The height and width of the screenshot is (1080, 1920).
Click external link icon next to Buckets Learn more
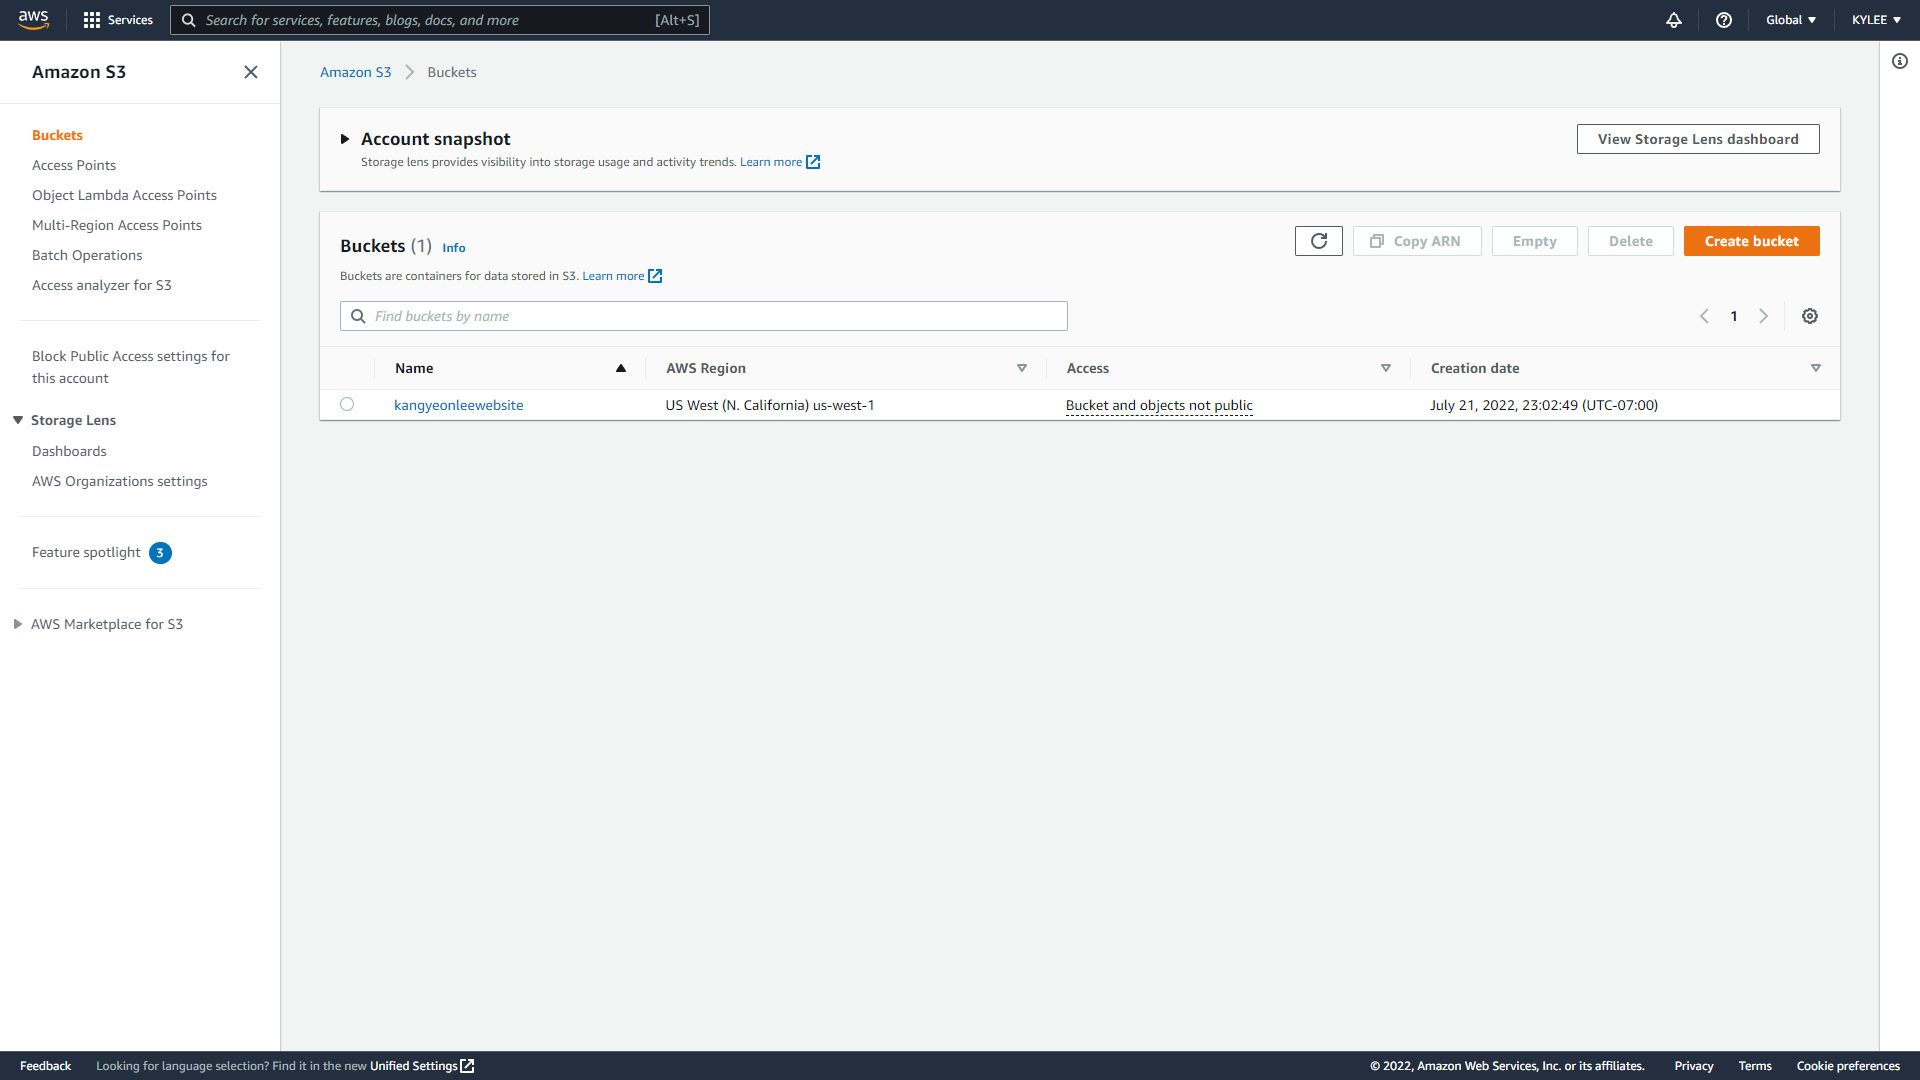point(655,276)
